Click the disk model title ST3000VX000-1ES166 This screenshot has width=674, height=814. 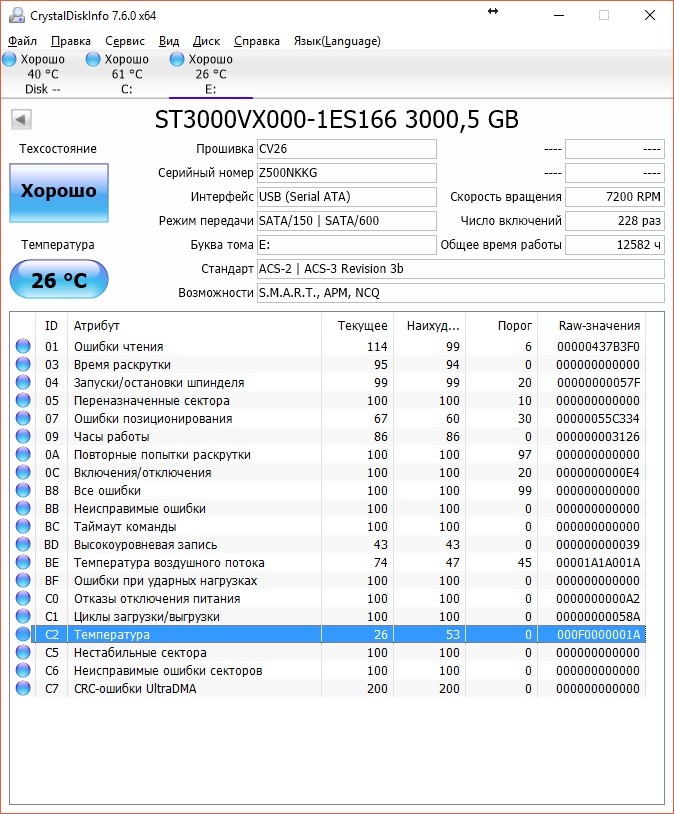point(276,119)
